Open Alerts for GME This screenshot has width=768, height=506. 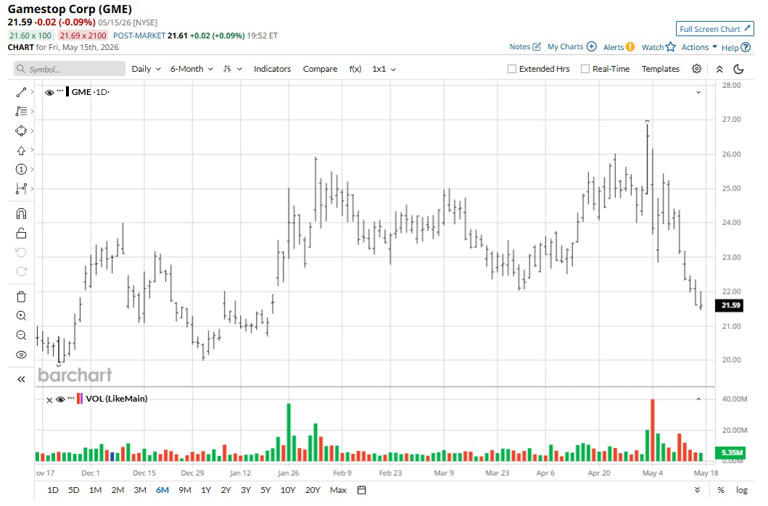tap(619, 47)
